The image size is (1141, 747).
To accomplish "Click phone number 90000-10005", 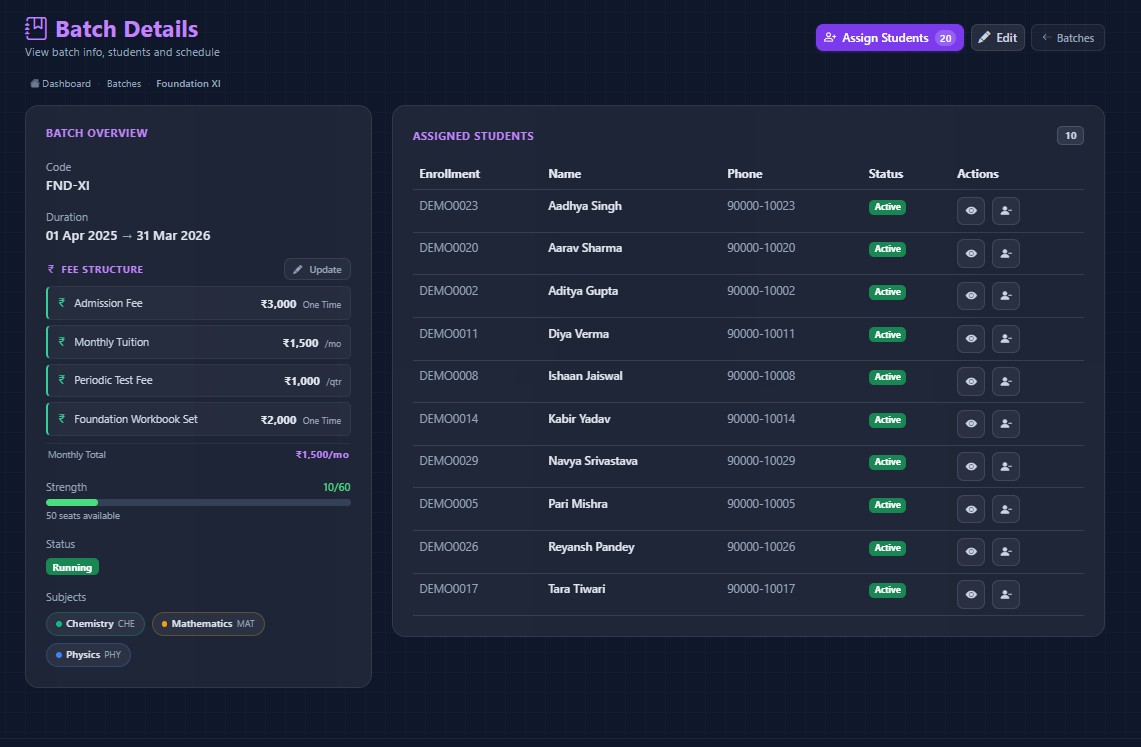I will 761,504.
